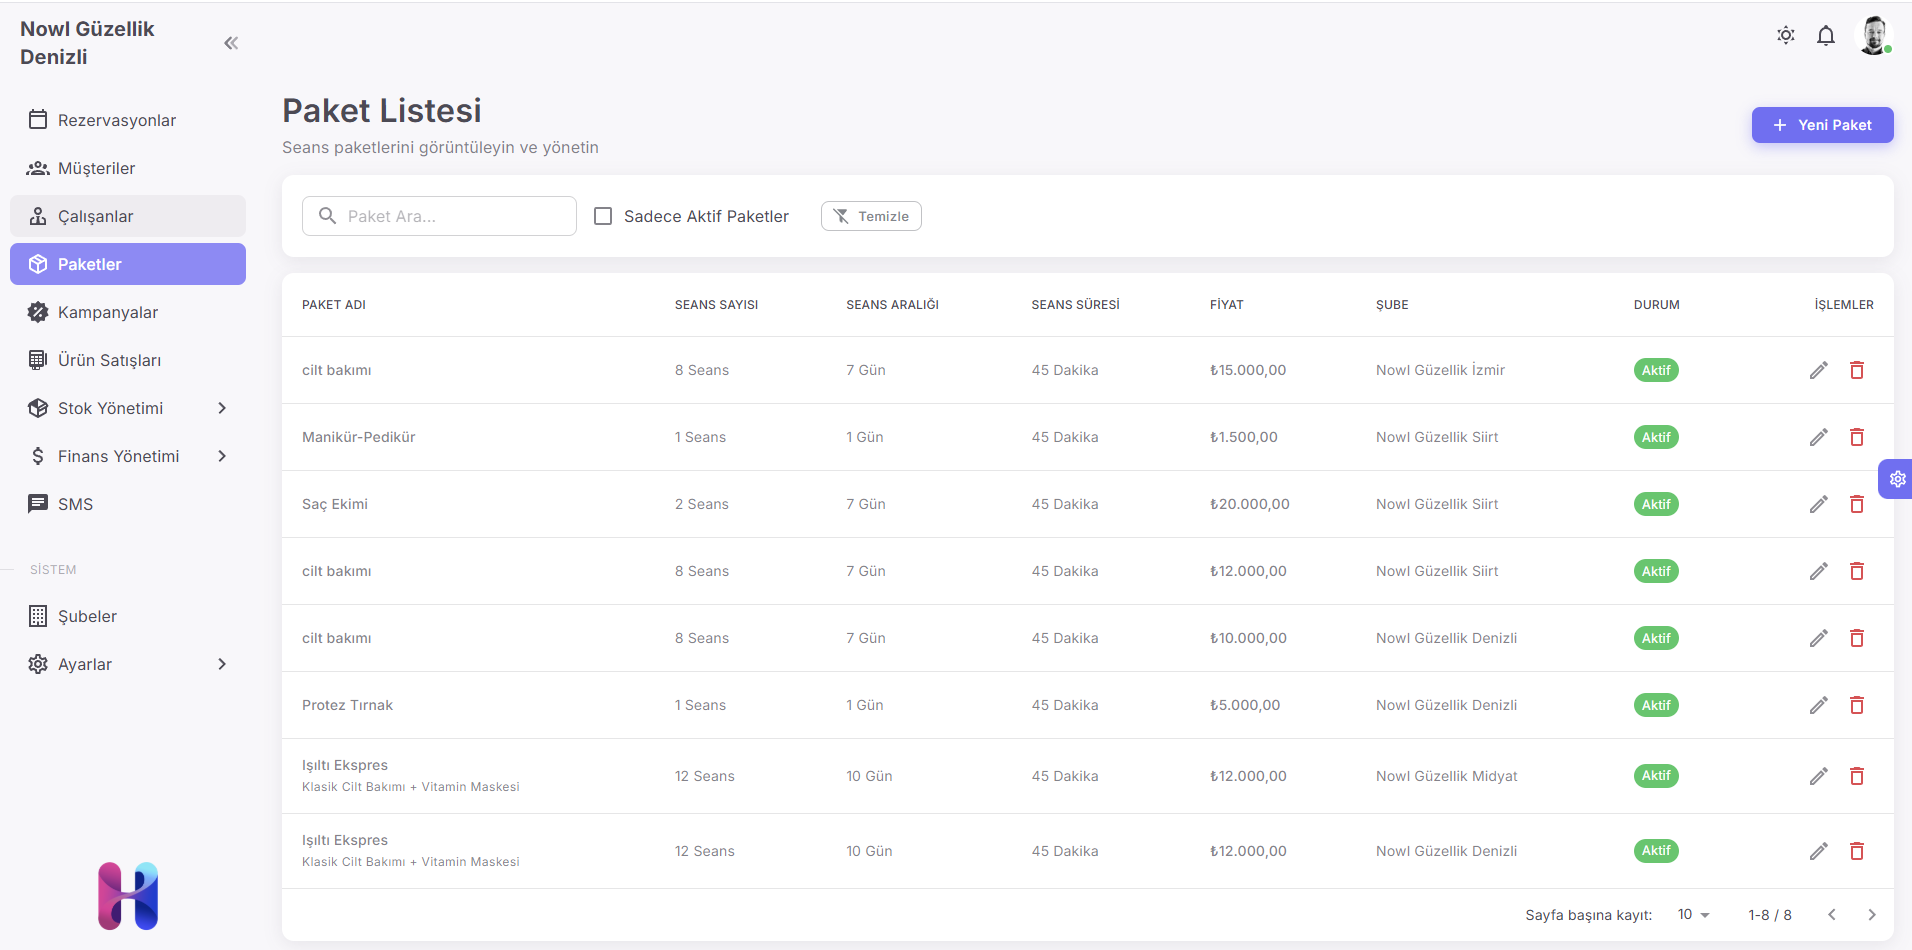This screenshot has width=1912, height=950.
Task: Open Rezervasyonlar from the sidebar
Action: [x=116, y=120]
